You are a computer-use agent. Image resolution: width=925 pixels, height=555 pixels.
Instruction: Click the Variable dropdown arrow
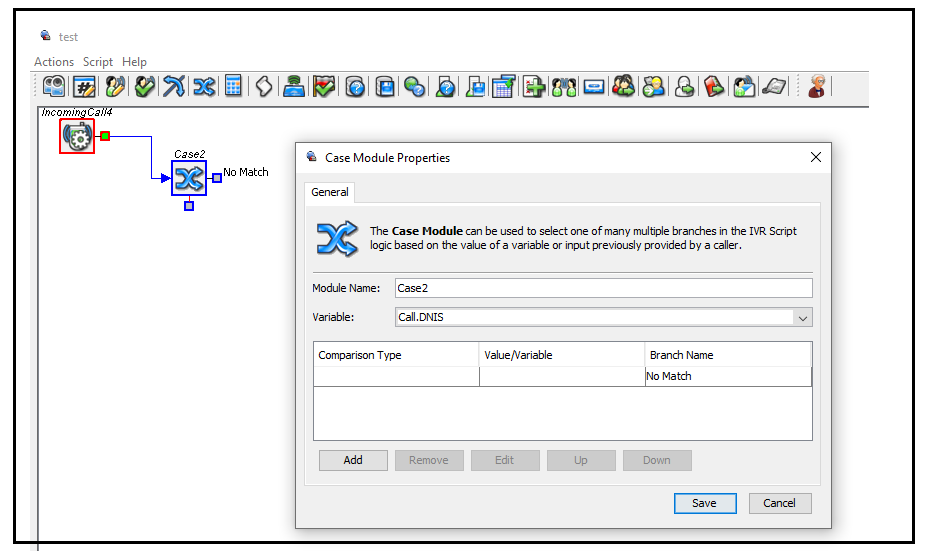coord(802,318)
